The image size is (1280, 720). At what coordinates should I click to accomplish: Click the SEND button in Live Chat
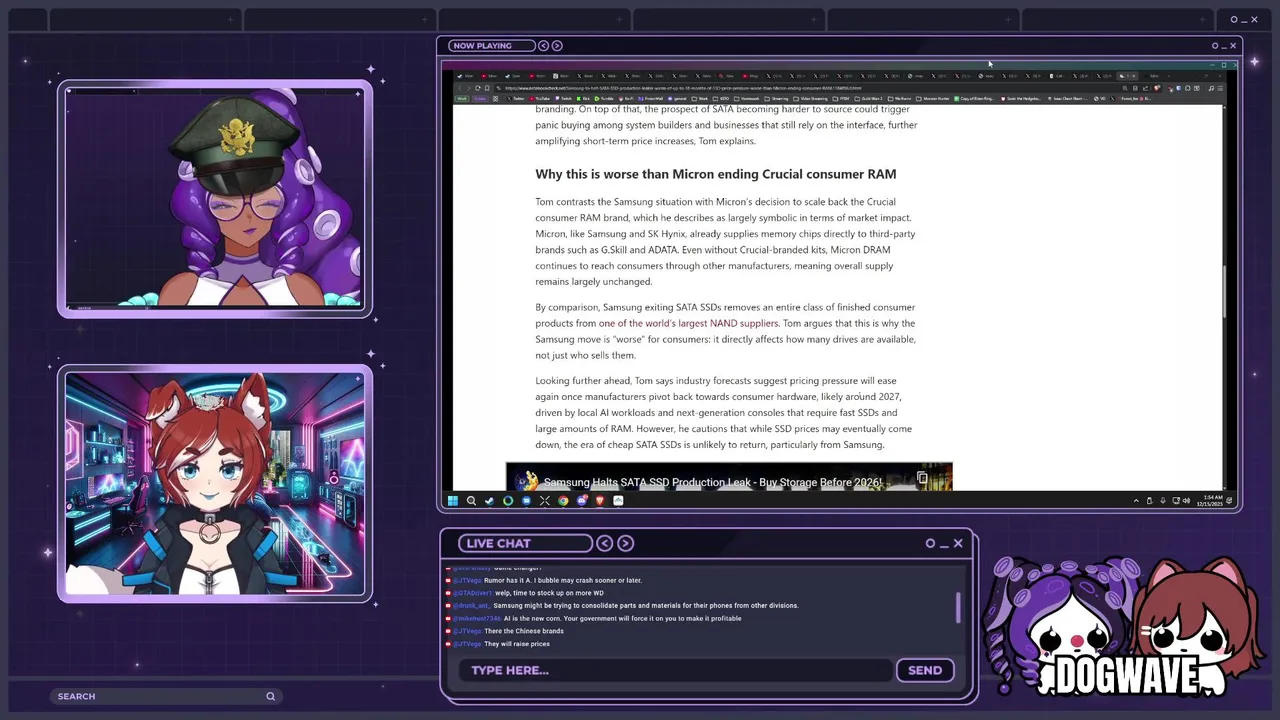925,670
